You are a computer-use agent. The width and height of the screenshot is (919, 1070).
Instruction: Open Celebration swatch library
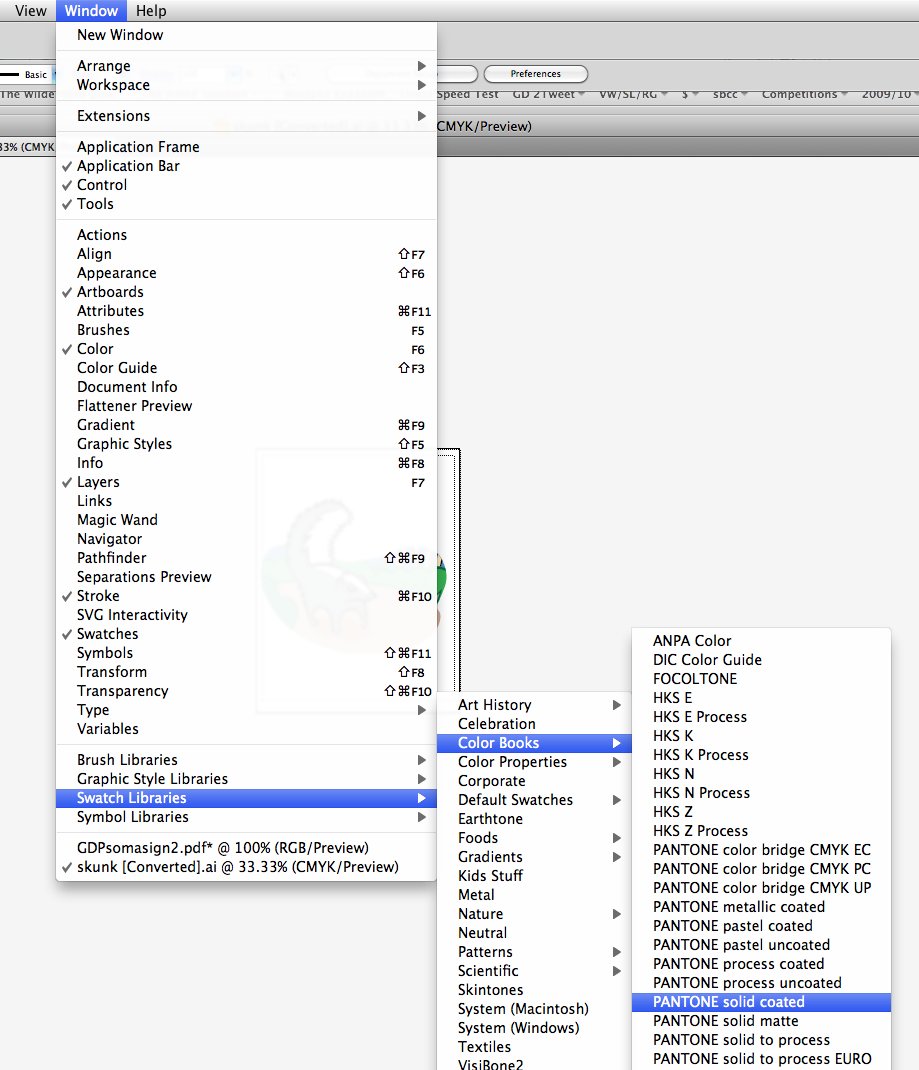[x=534, y=724]
